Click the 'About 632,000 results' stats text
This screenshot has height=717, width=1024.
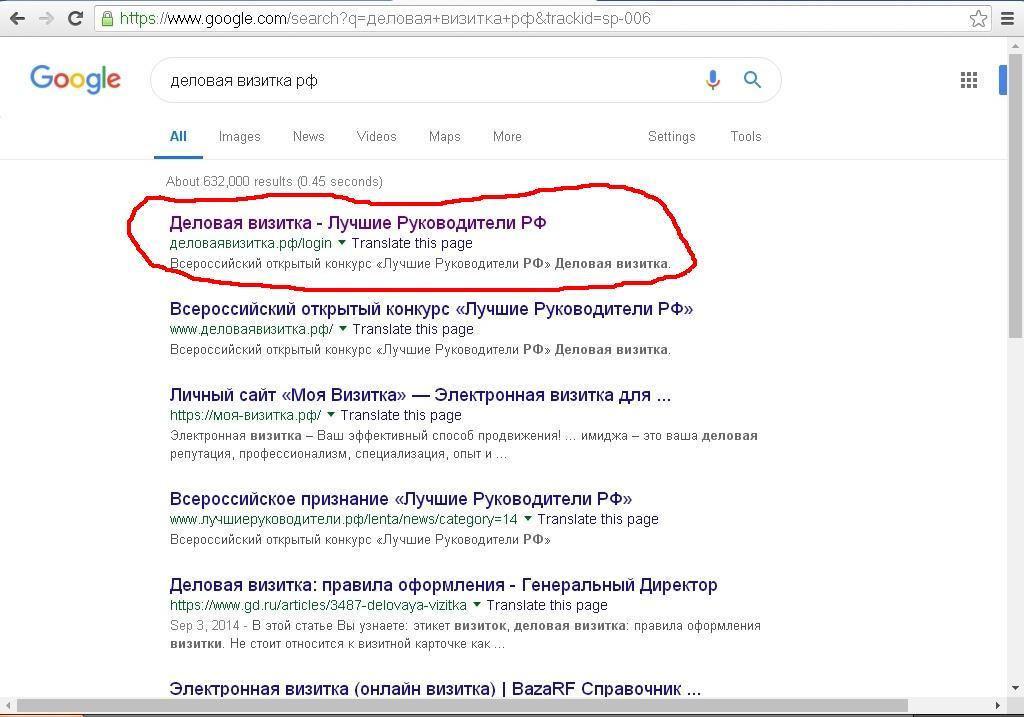pos(274,182)
